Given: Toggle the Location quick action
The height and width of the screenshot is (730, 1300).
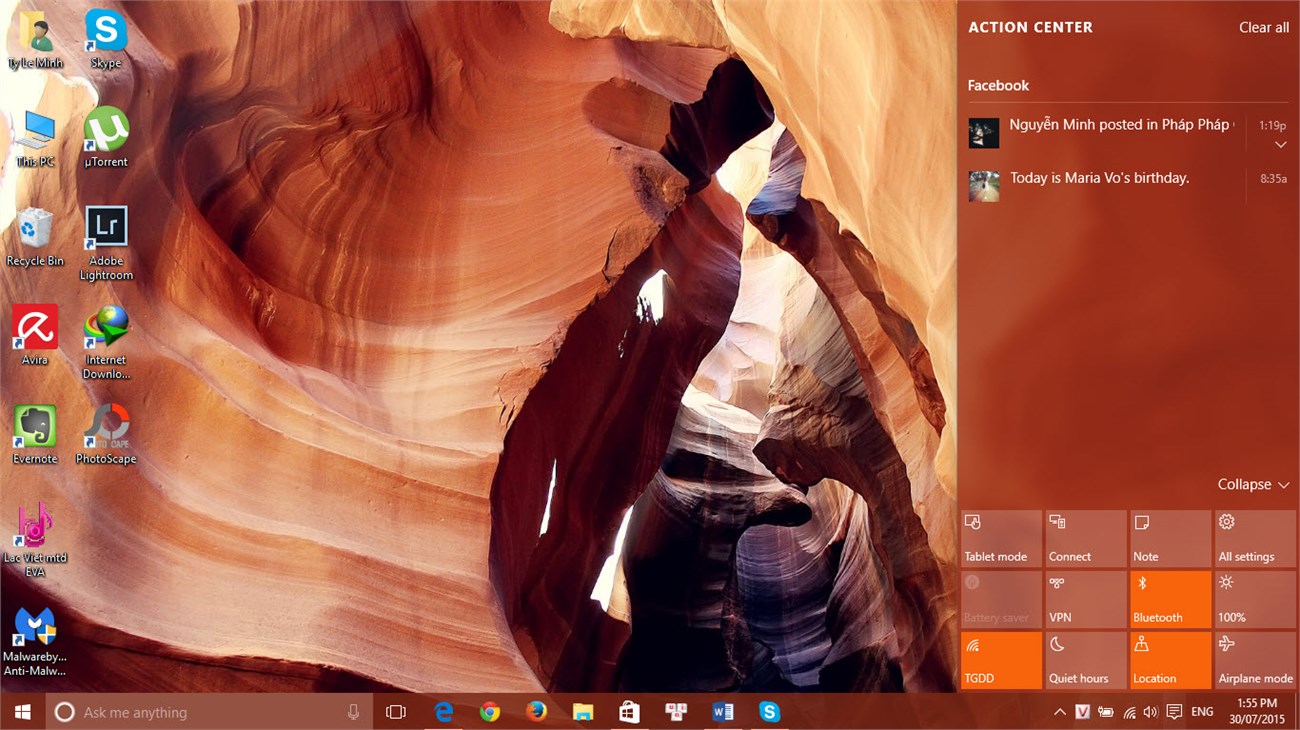Looking at the screenshot, I should [x=1171, y=661].
